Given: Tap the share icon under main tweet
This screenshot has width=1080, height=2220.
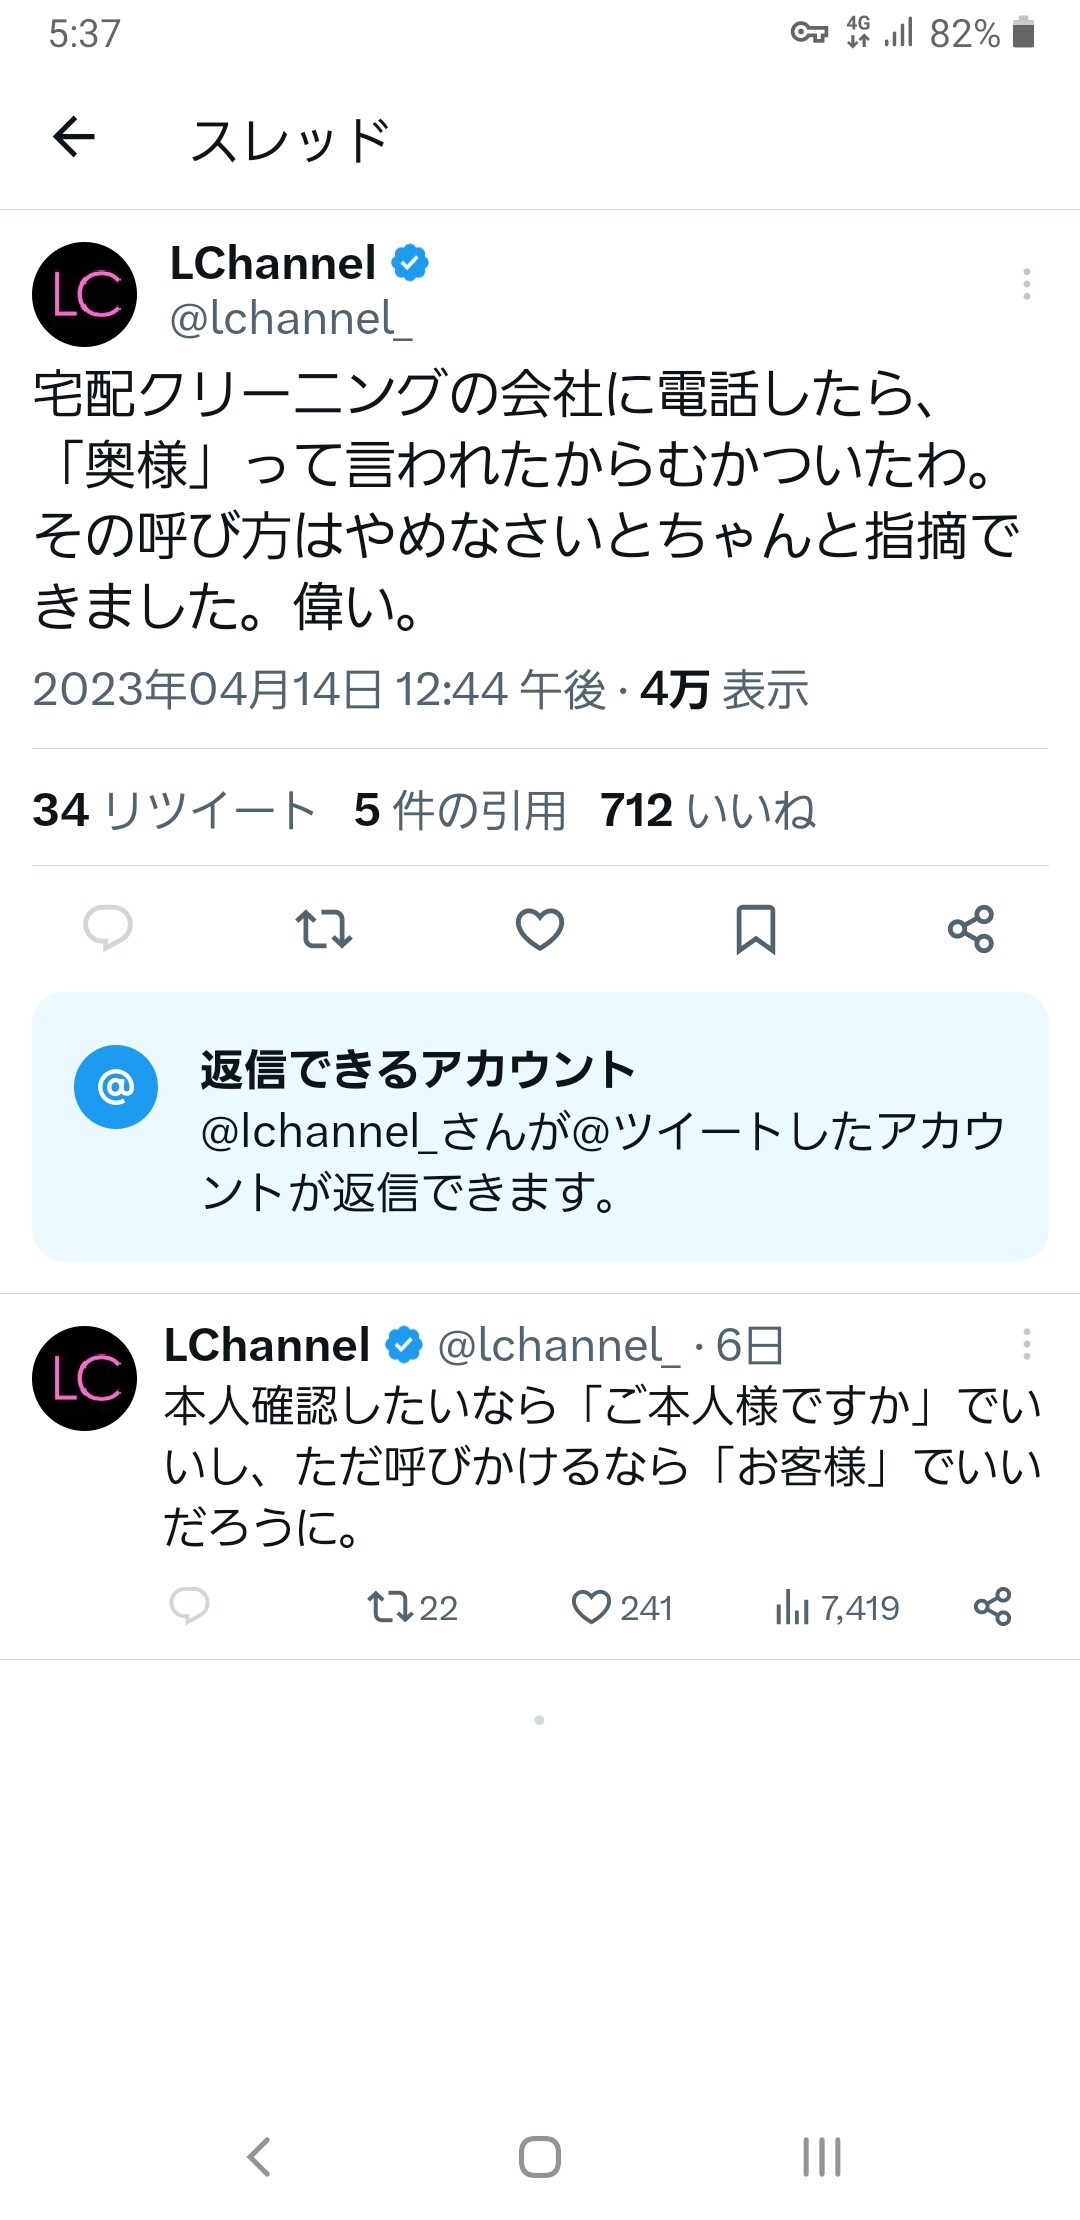Looking at the screenshot, I should click(x=971, y=928).
